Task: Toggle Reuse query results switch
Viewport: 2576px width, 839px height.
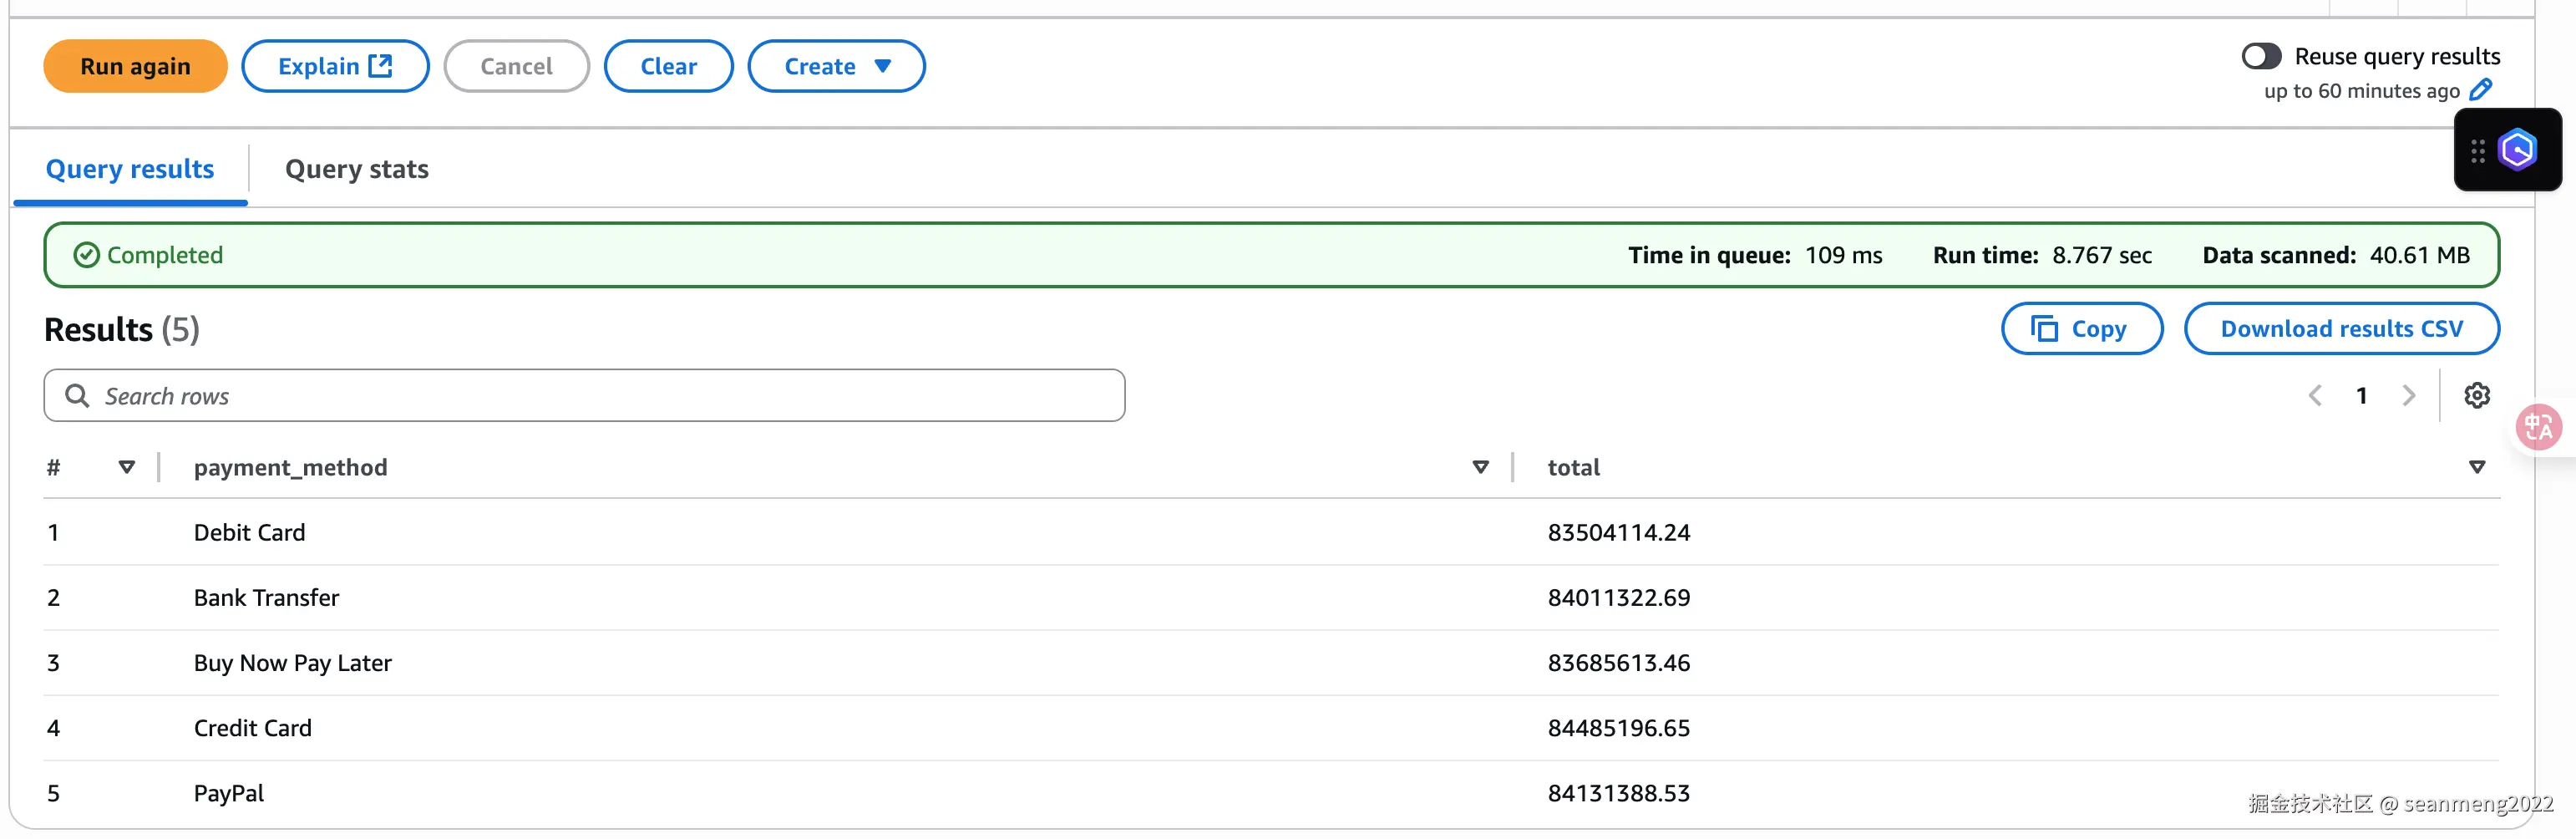Action: (2261, 57)
